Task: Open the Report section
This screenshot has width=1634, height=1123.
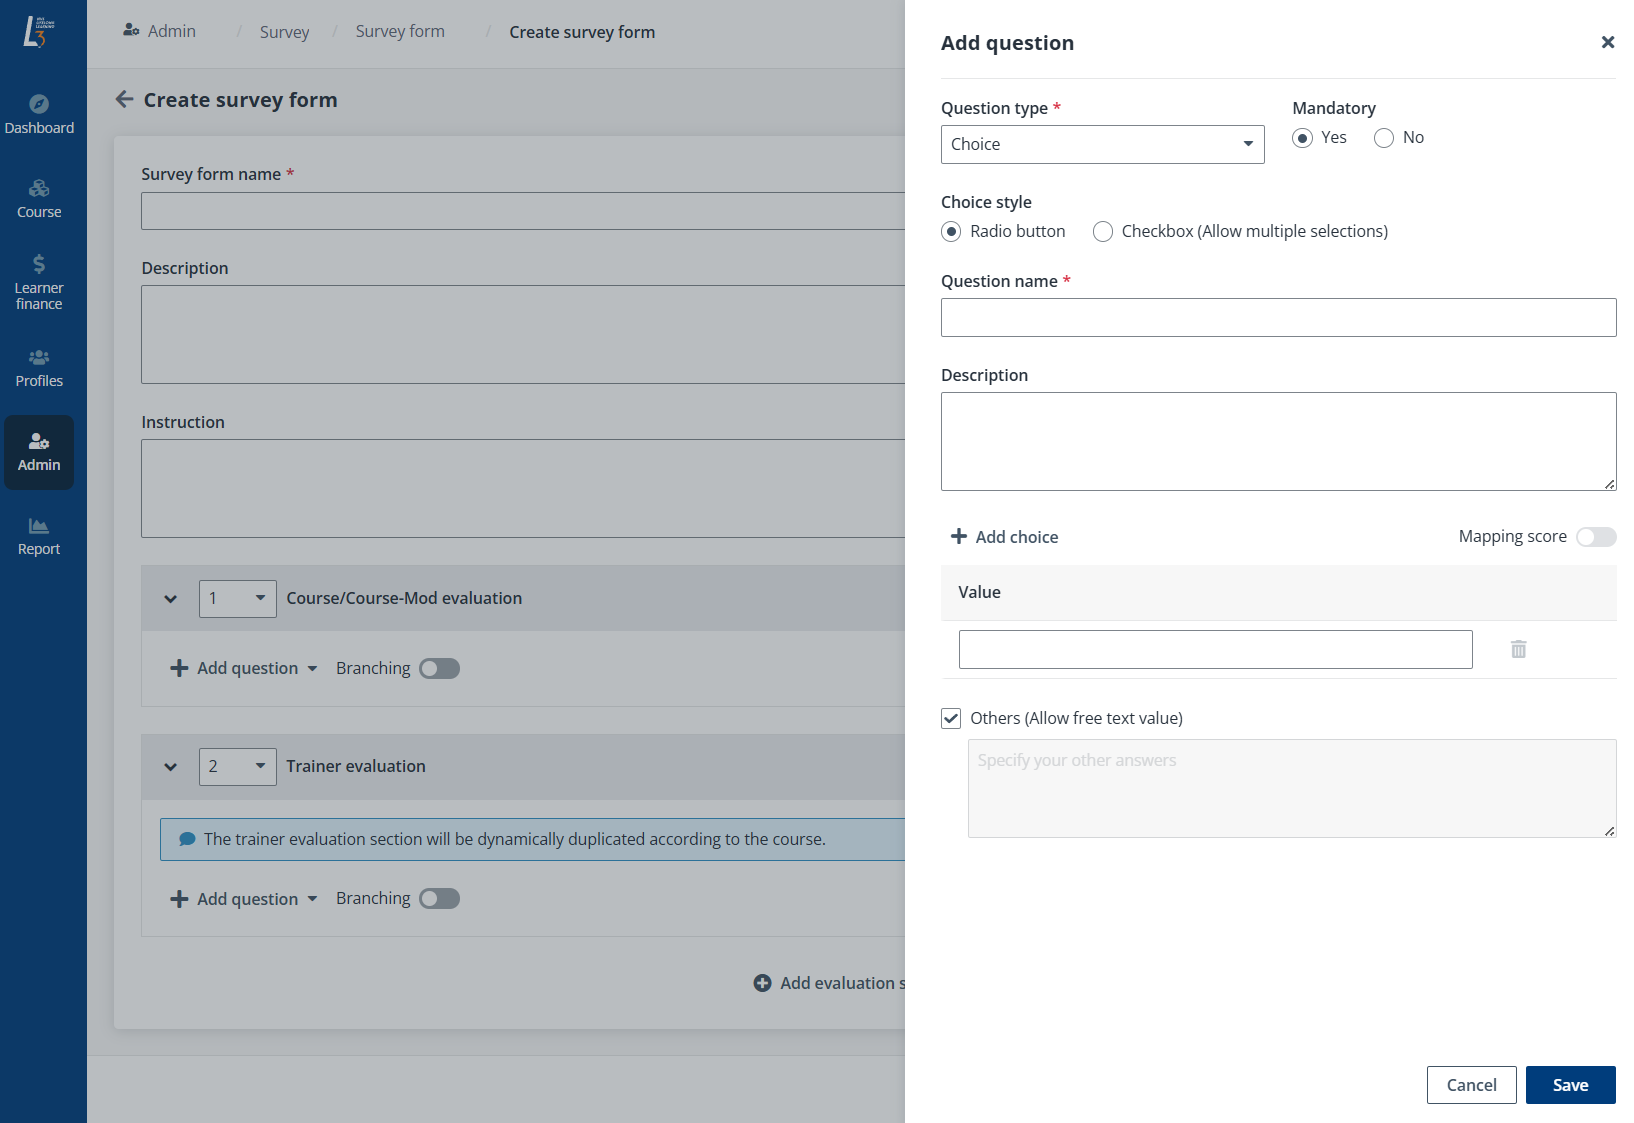Action: [x=39, y=535]
